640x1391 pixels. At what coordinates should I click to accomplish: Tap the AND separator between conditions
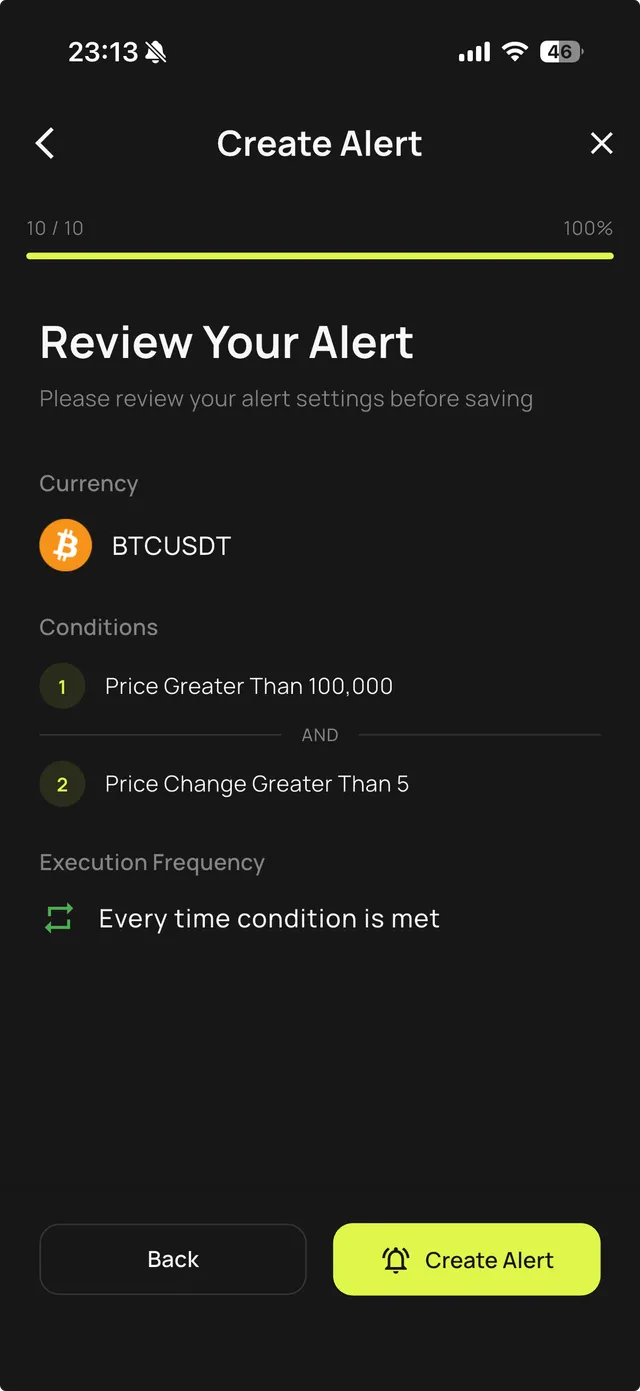(320, 734)
